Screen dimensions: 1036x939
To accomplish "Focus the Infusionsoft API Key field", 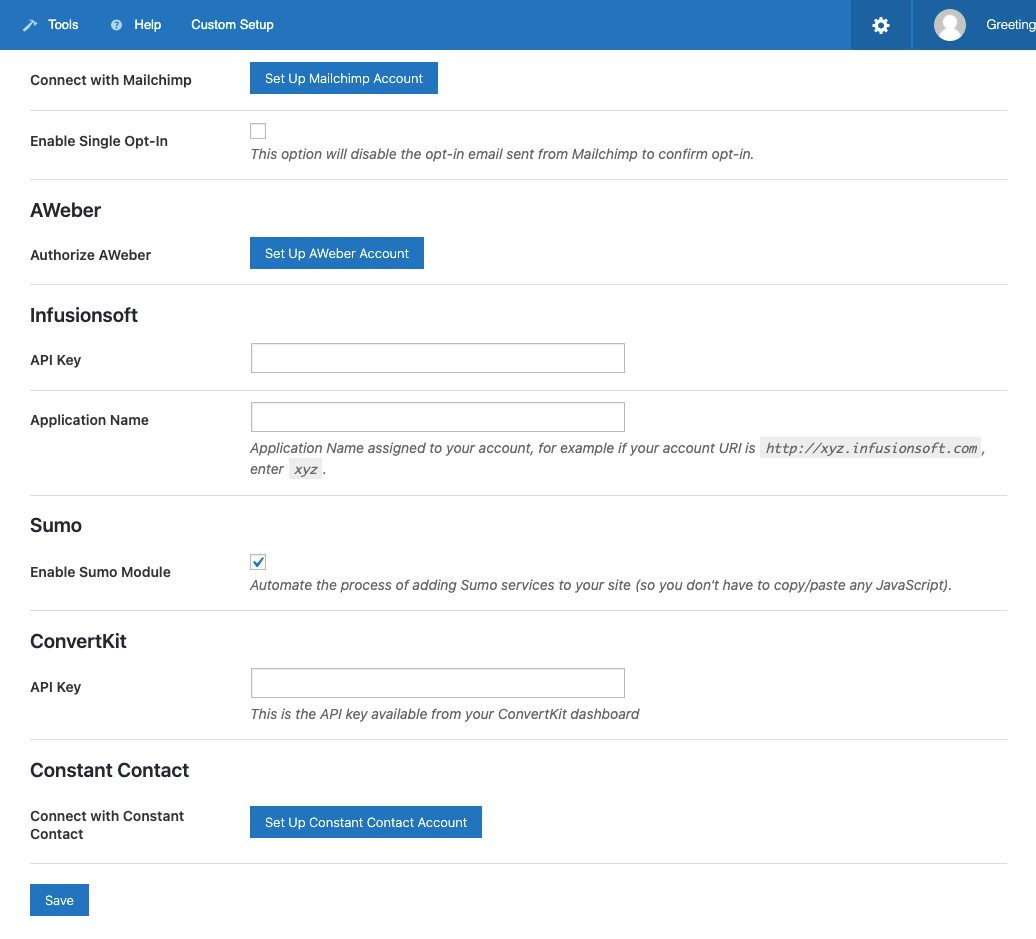I will tap(437, 357).
